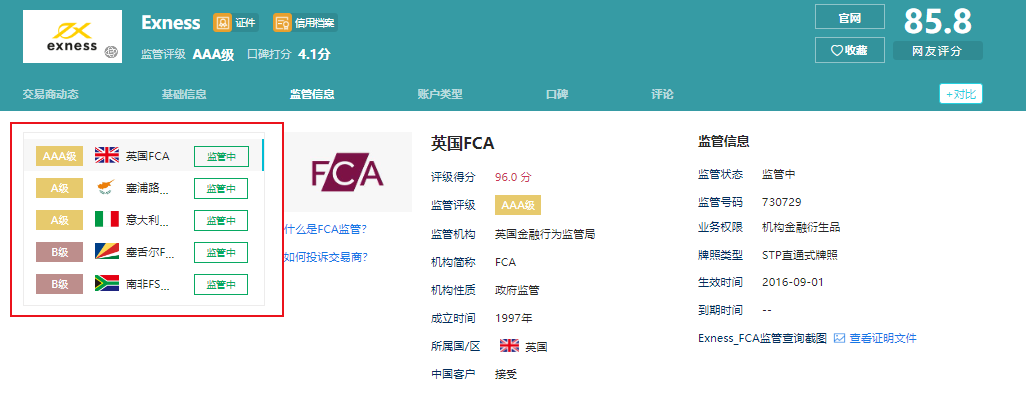Screen dimensions: 1026x412
Task: Click the Exness_FCA监管查询截图 caption
Action: click(x=762, y=338)
